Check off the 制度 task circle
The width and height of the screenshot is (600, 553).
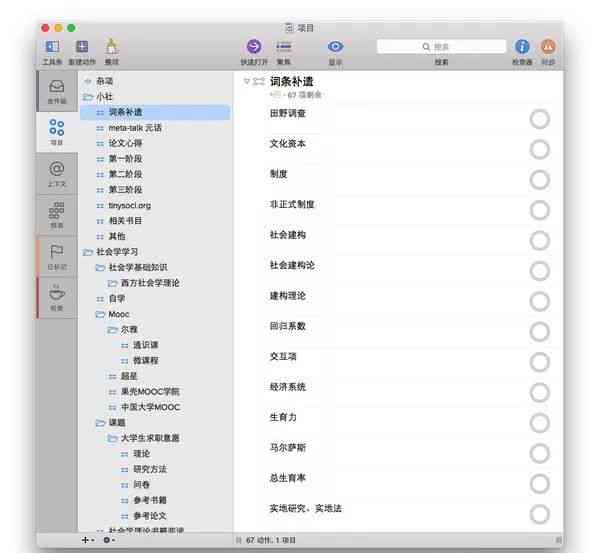(x=540, y=180)
